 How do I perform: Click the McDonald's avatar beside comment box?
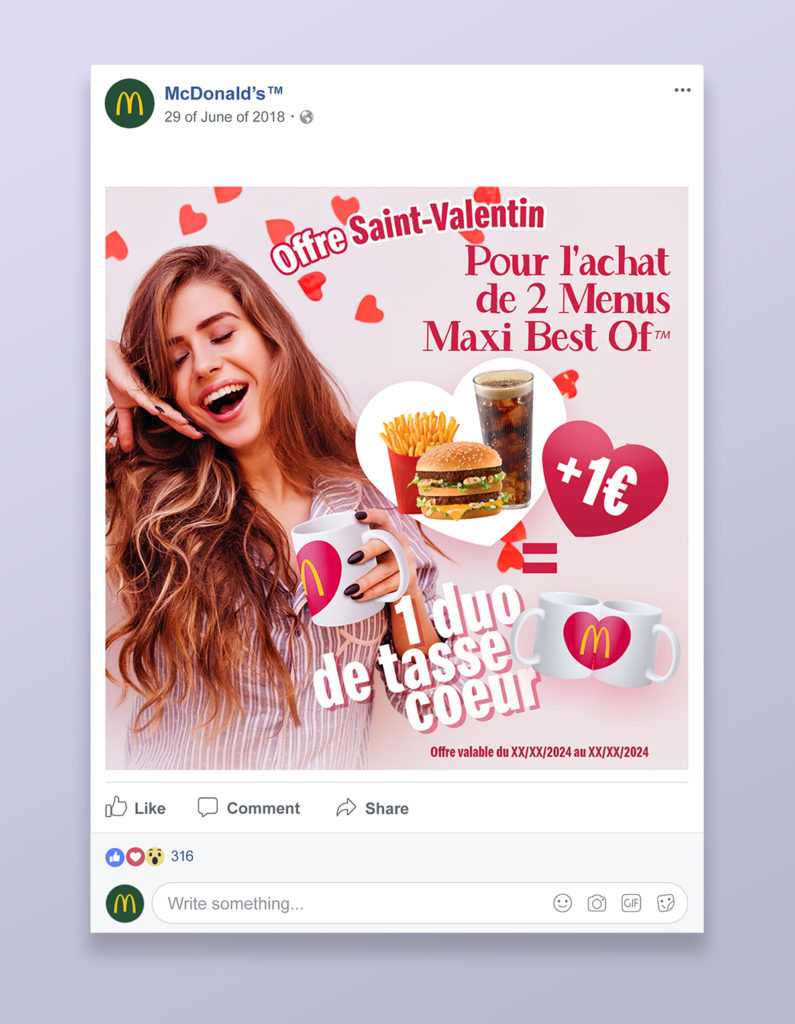coord(125,903)
